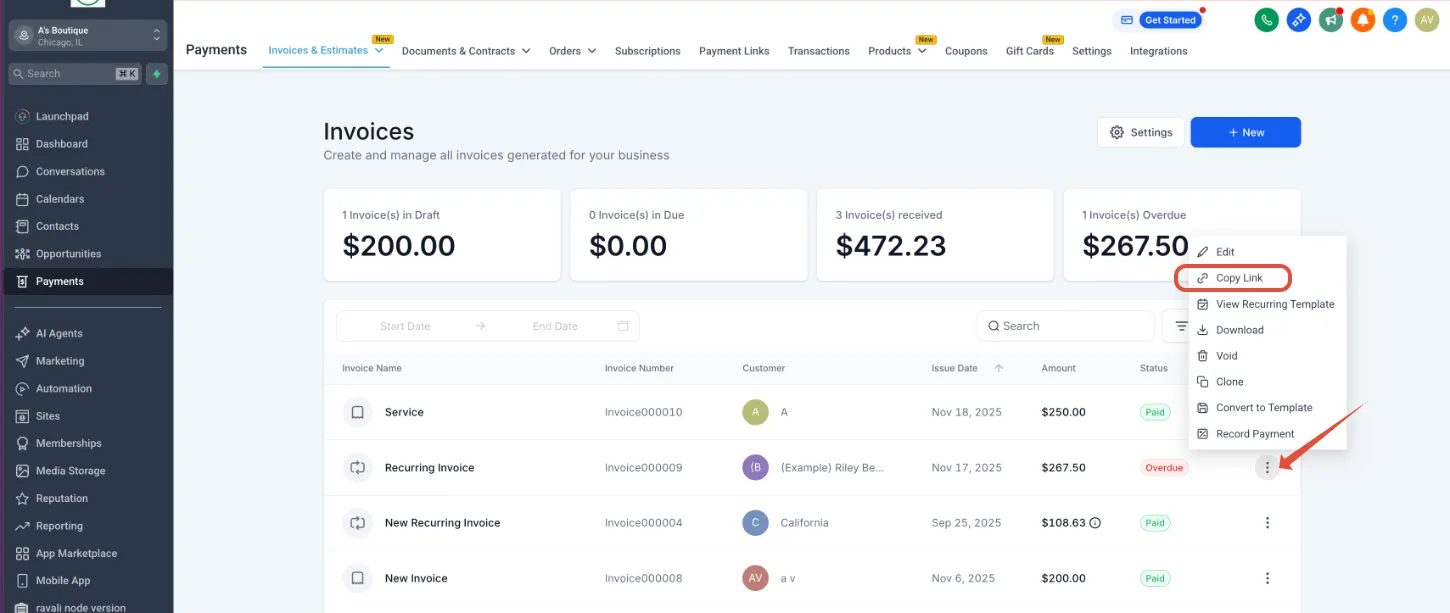Click the filter icon beside the search box
Image resolution: width=1450 pixels, height=613 pixels.
(1181, 326)
